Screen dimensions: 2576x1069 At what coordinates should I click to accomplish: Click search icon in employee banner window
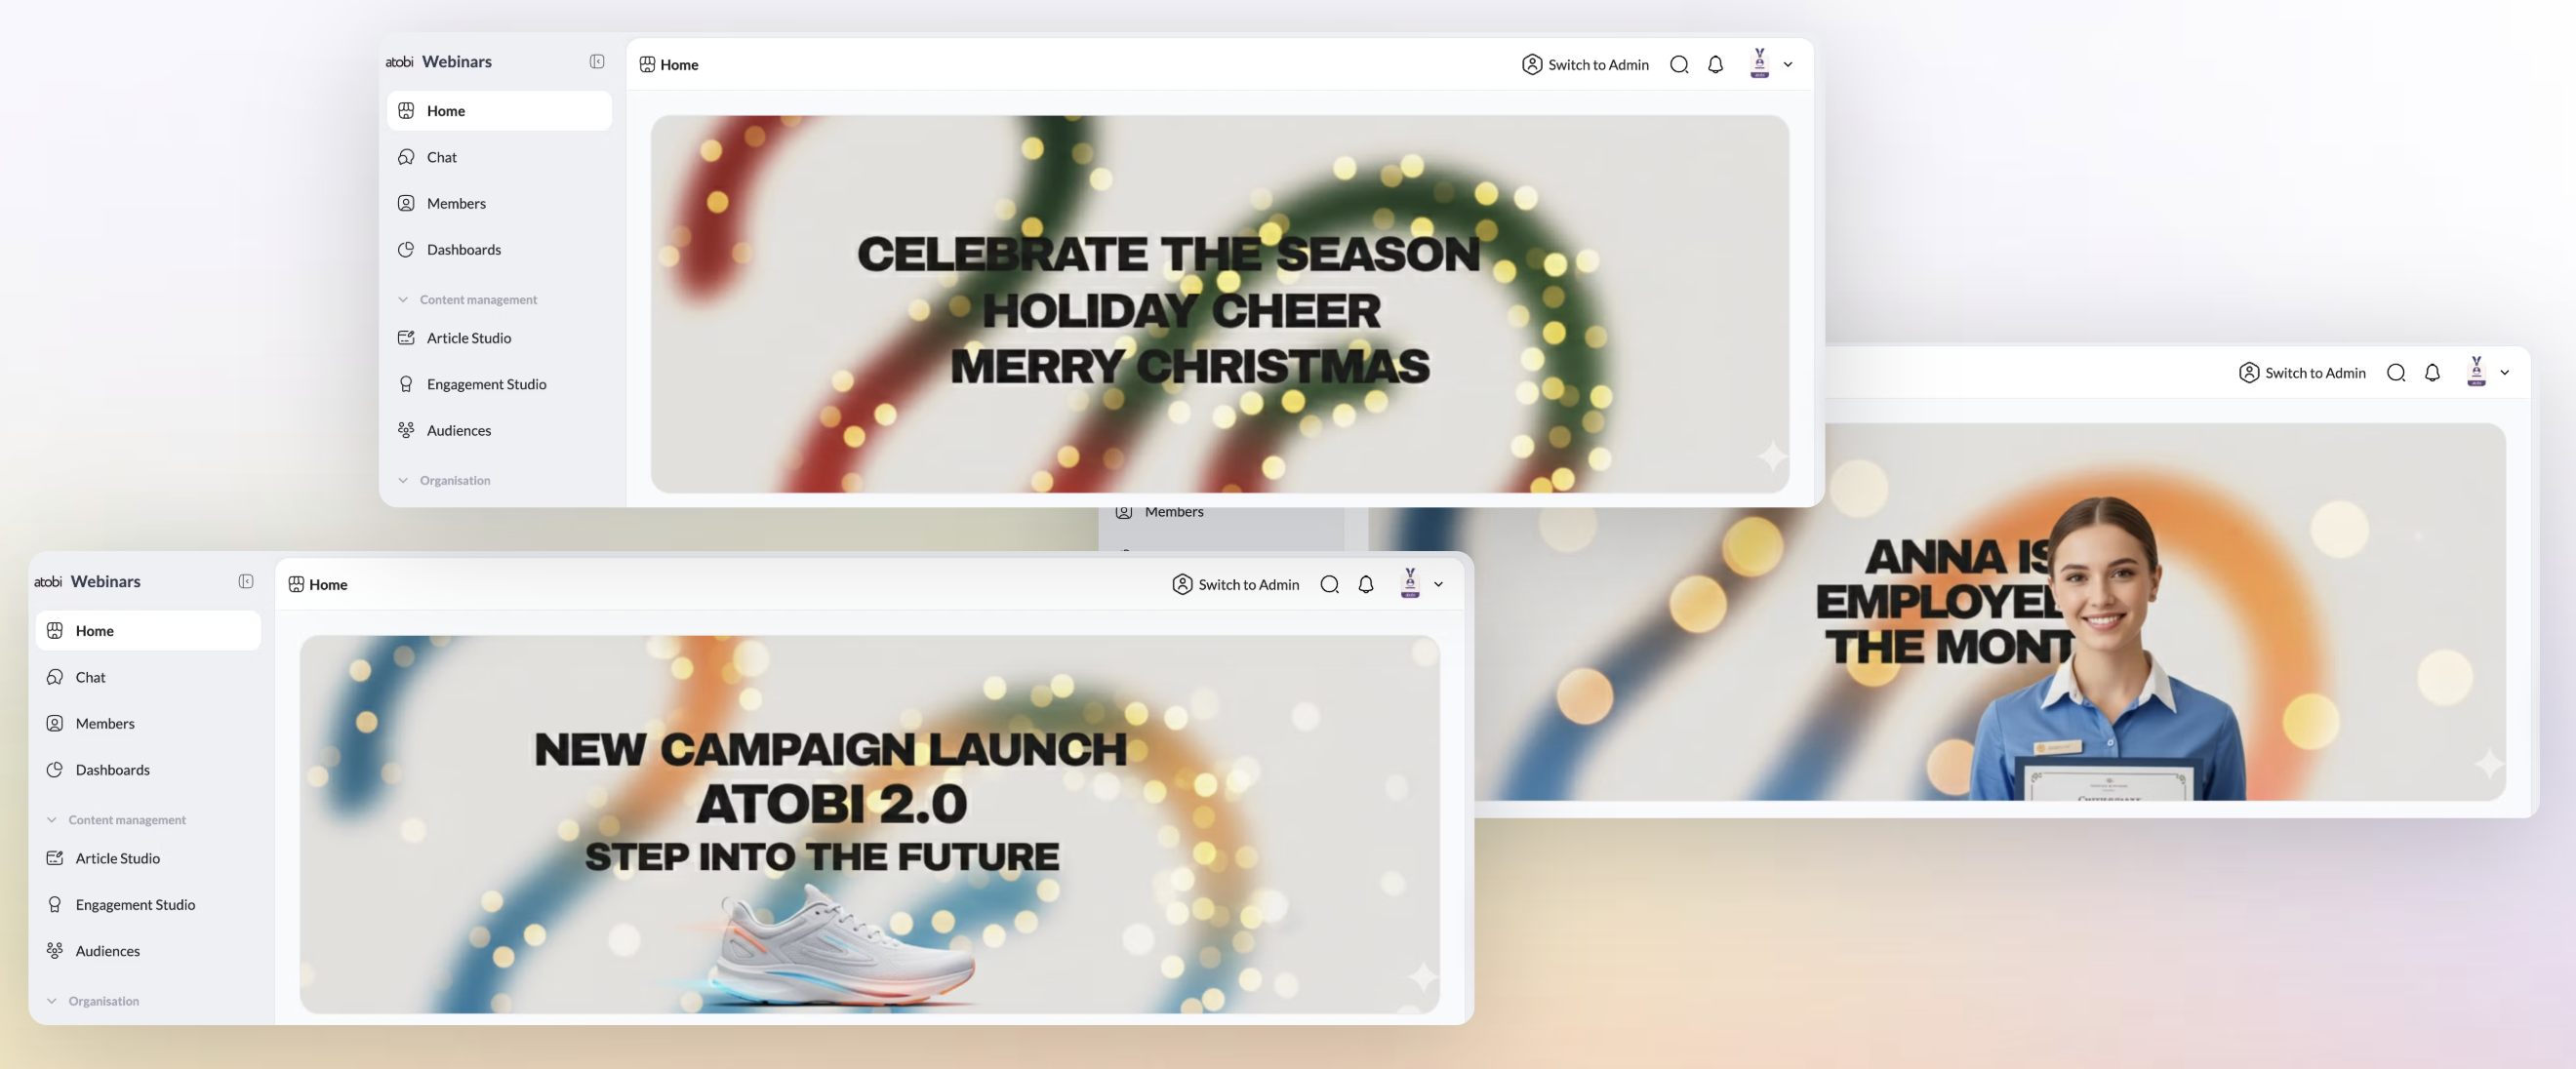coord(2395,373)
